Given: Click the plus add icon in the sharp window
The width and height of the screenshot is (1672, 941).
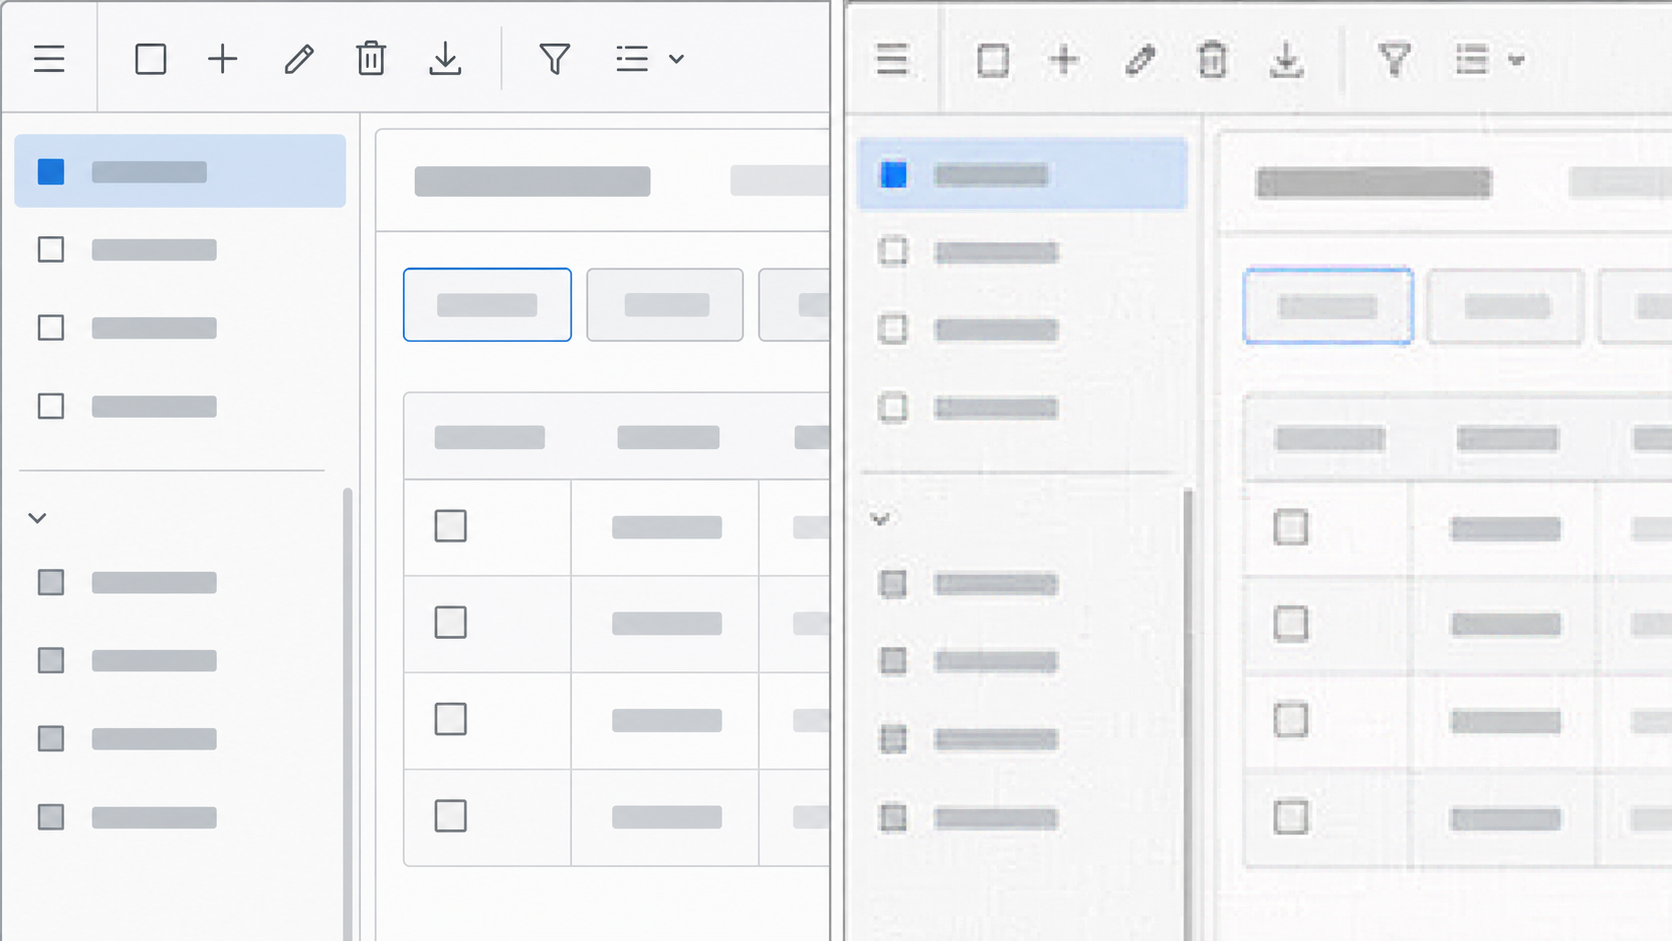Looking at the screenshot, I should coord(223,59).
